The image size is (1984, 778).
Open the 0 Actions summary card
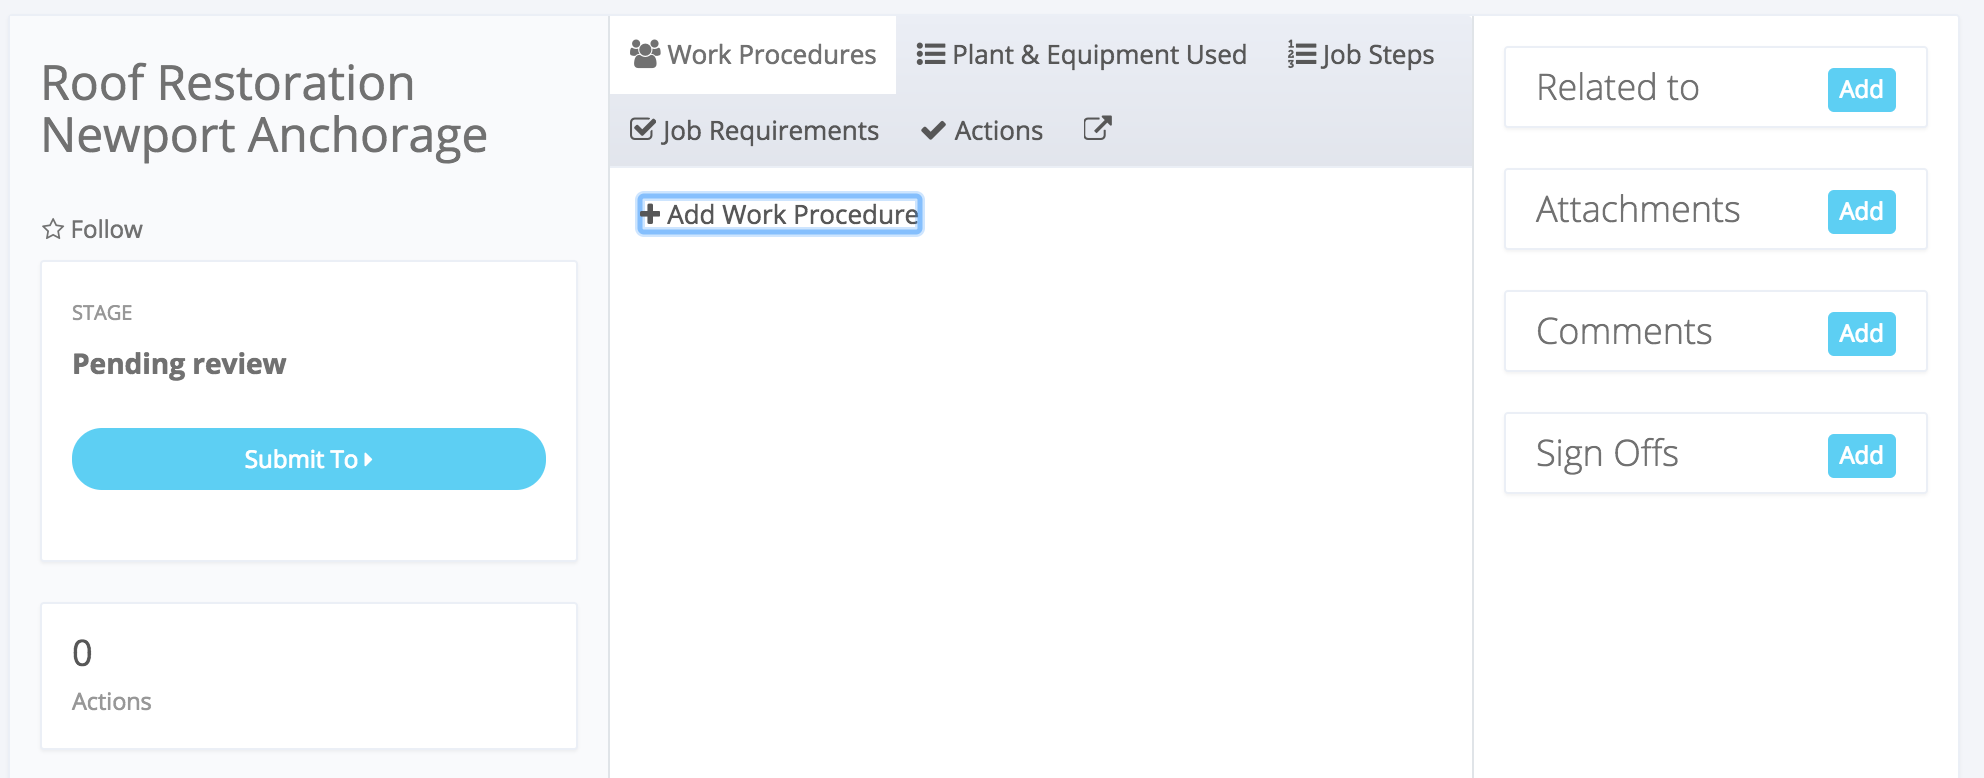point(308,675)
